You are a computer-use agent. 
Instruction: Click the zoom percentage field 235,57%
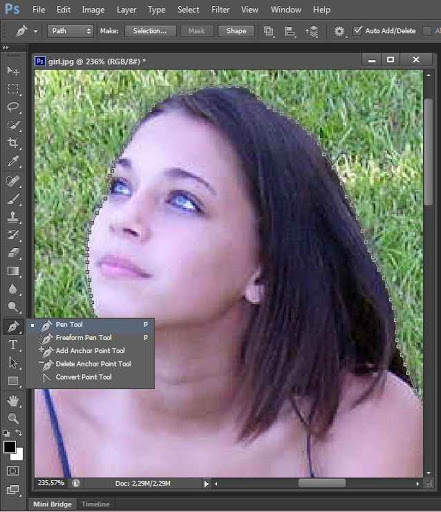(x=51, y=483)
